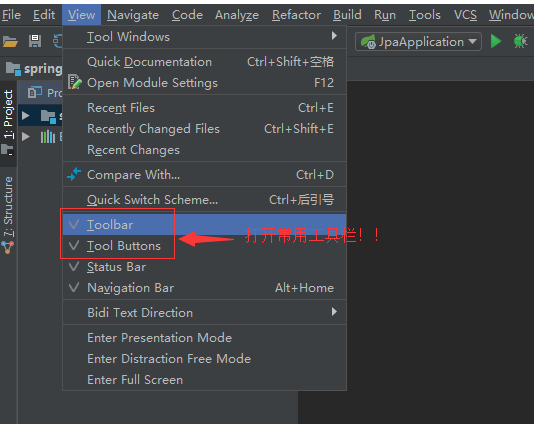Click the Open folder toolbar icon
The height and width of the screenshot is (424, 534).
click(x=10, y=42)
